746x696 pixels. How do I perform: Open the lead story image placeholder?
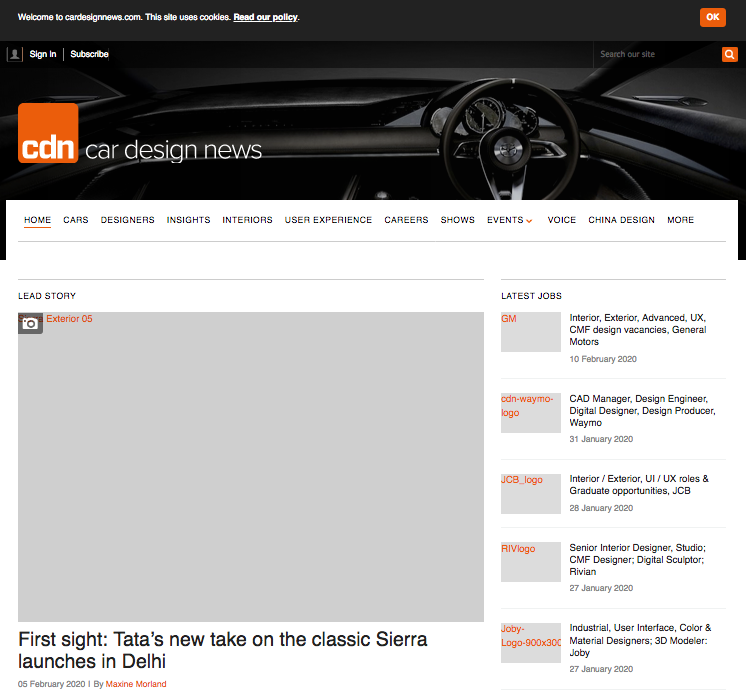[x=251, y=467]
